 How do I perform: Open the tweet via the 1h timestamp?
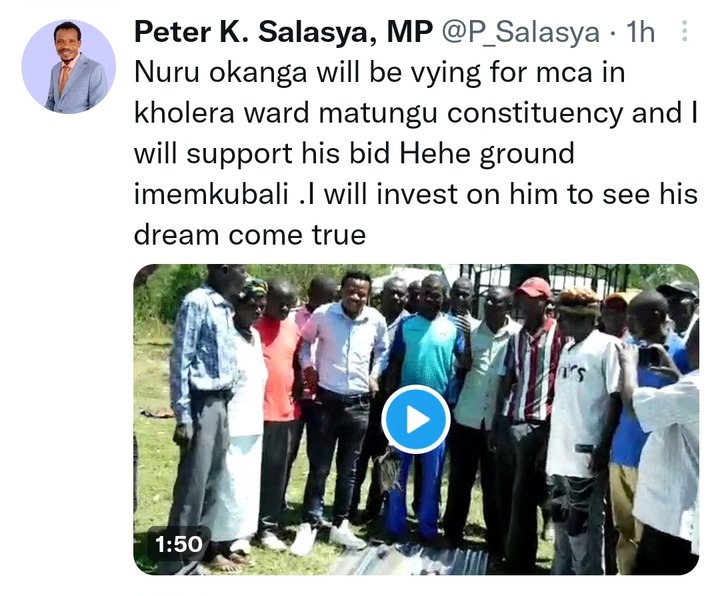(641, 32)
